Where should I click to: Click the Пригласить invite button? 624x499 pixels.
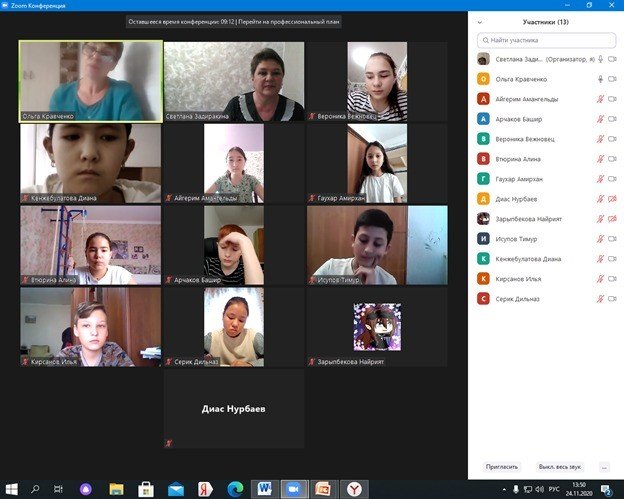(x=502, y=466)
